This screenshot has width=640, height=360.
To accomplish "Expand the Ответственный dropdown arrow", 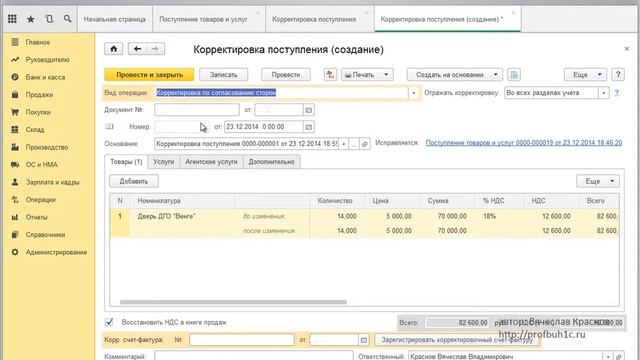I will point(608,356).
